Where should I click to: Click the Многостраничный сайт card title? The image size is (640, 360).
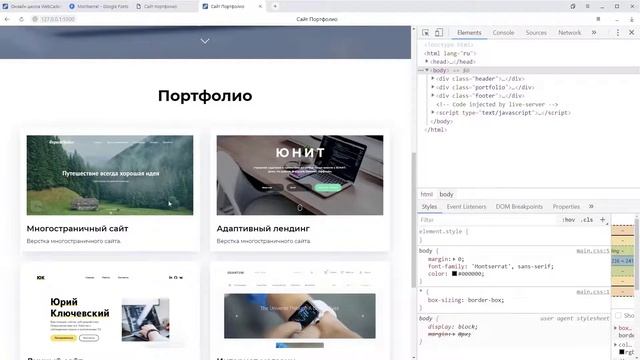(77, 229)
